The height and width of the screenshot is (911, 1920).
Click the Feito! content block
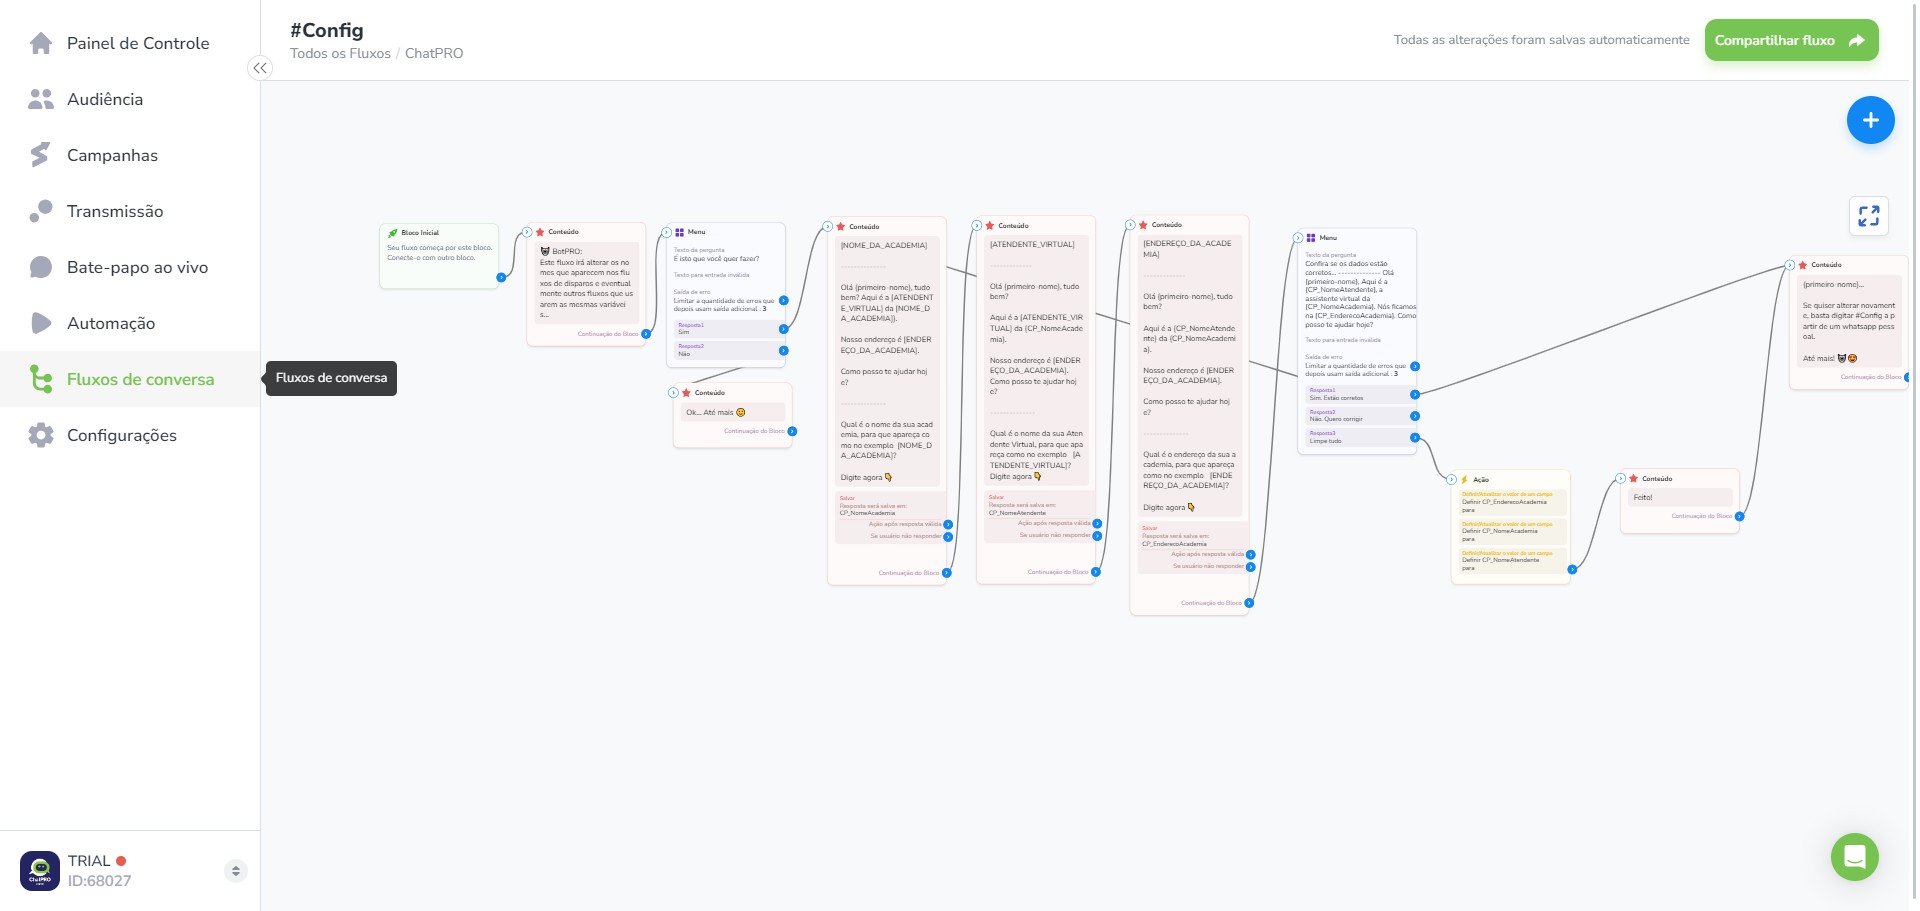(x=1680, y=501)
